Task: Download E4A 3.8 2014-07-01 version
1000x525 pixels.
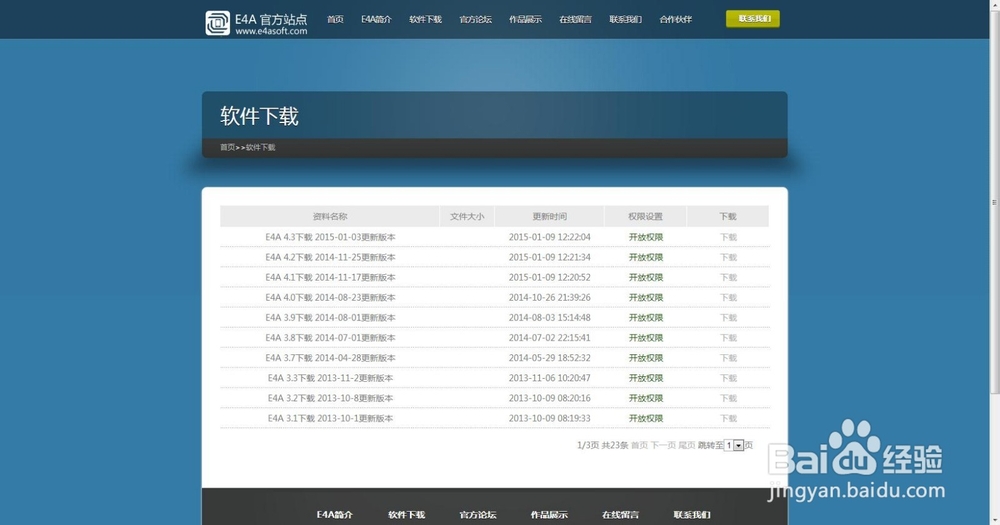Action: click(728, 337)
